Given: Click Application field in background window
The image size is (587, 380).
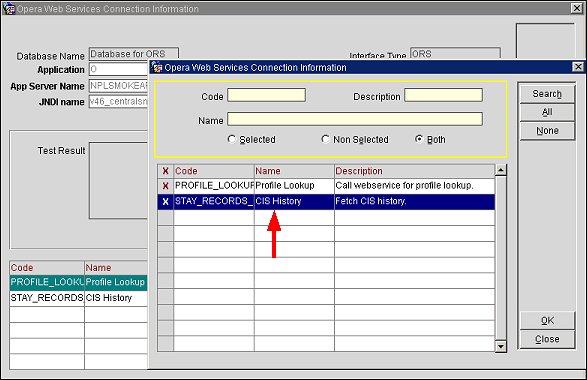Looking at the screenshot, I should 119,69.
